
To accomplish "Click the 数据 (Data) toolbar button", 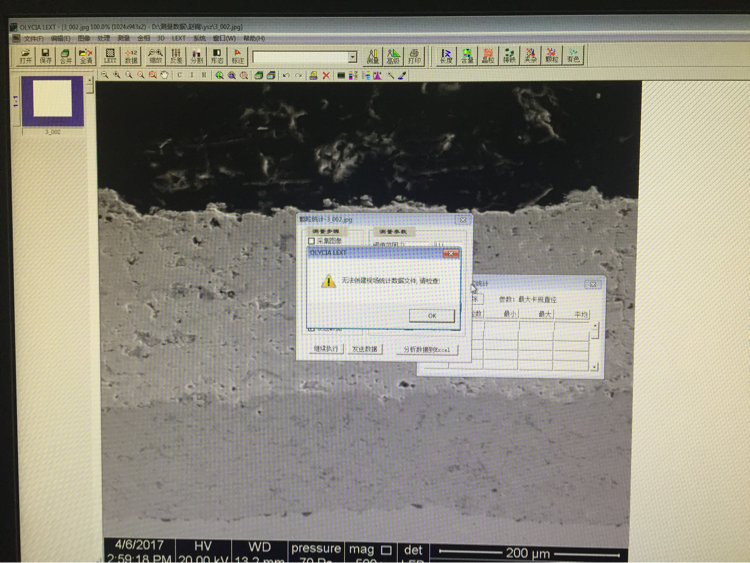I will coord(131,56).
